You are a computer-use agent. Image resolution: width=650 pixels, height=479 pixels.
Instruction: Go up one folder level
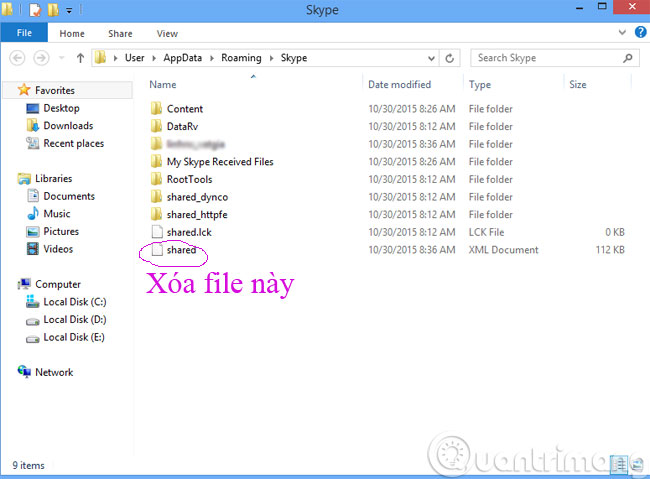(80, 58)
